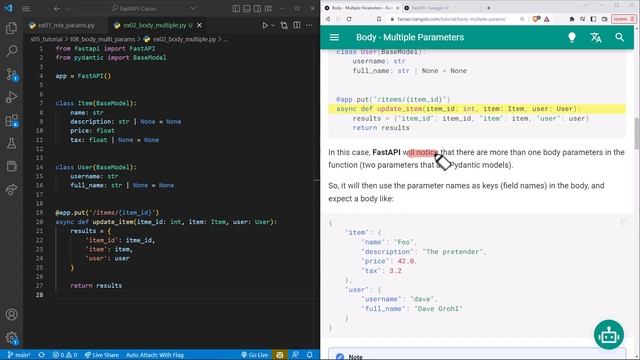
Task: Expand the command center dropdown chevron
Action: pyautogui.click(x=193, y=8)
